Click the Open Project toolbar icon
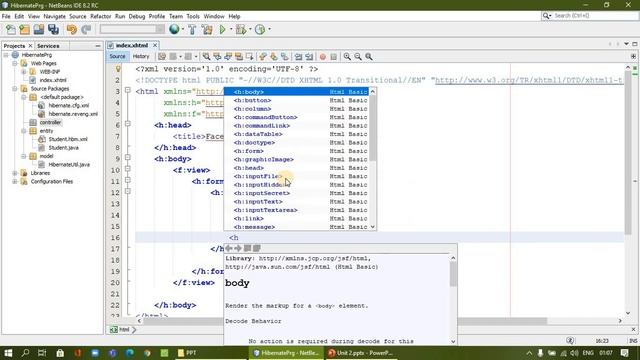 click(39, 29)
